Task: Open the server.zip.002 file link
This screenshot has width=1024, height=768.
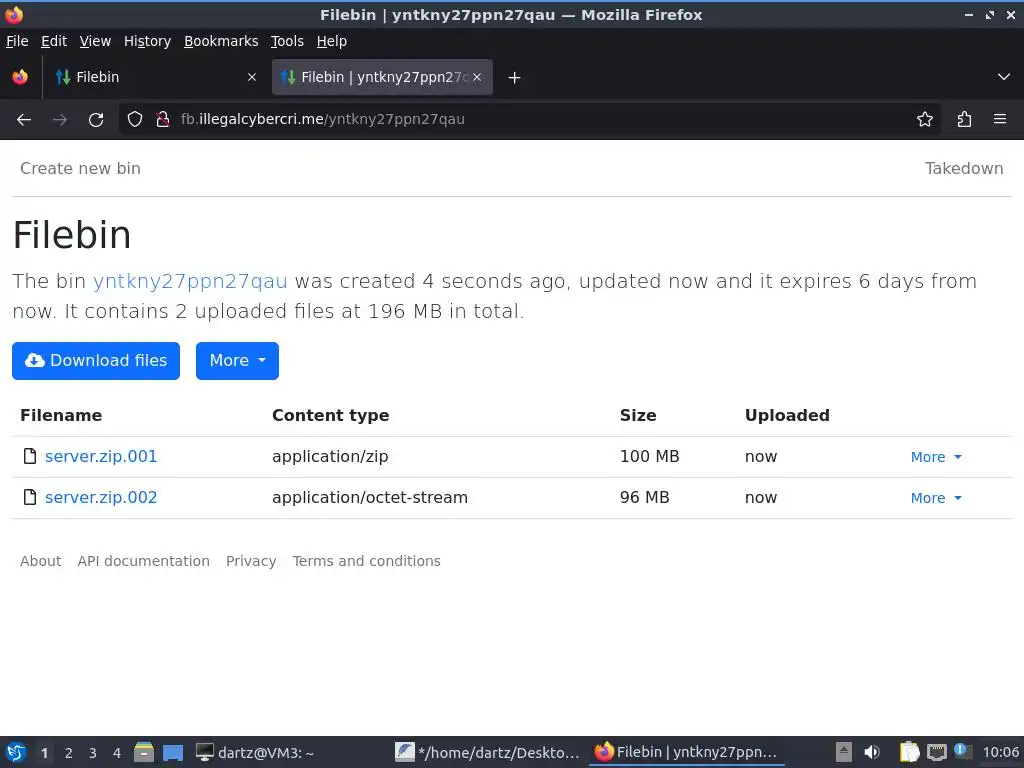Action: [x=101, y=498]
